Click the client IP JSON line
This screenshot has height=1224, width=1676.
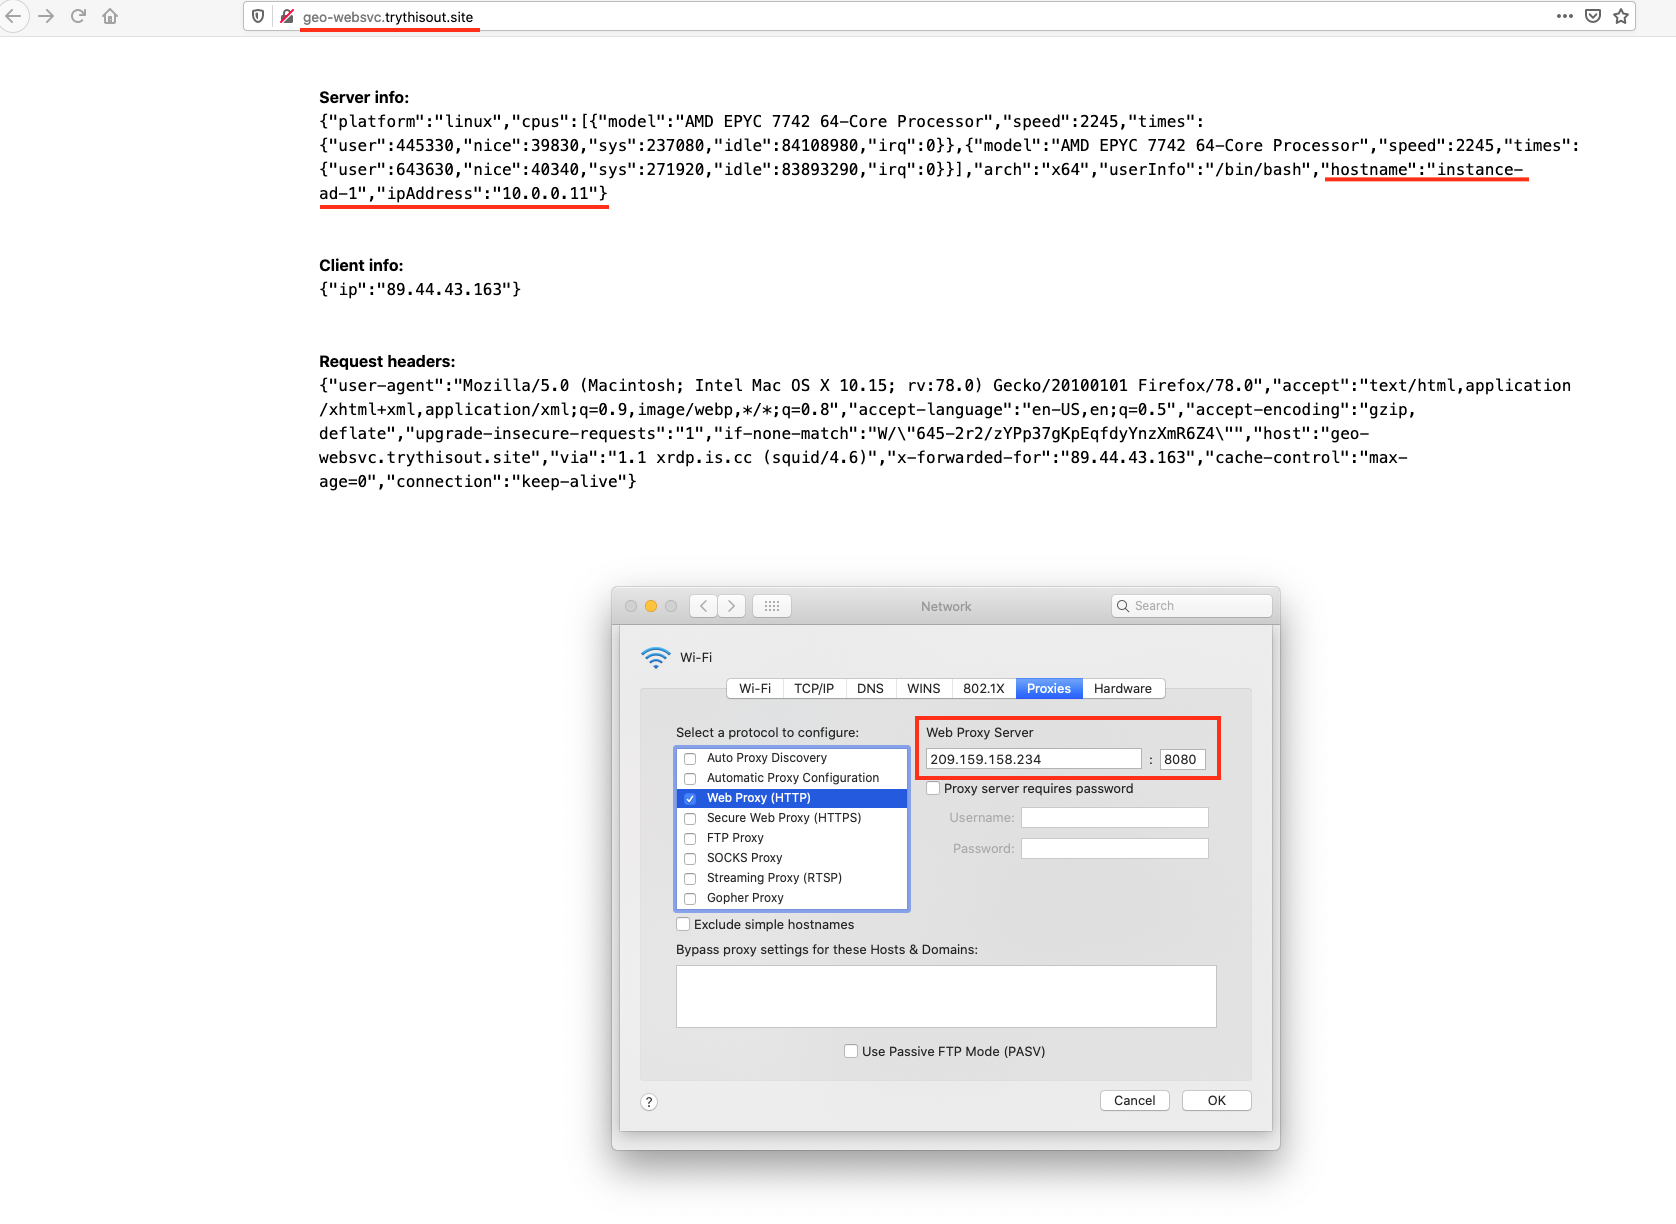420,289
